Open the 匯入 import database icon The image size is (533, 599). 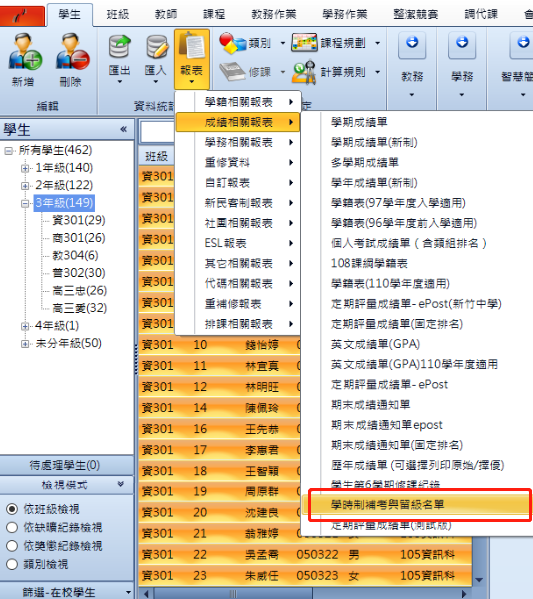pyautogui.click(x=157, y=47)
